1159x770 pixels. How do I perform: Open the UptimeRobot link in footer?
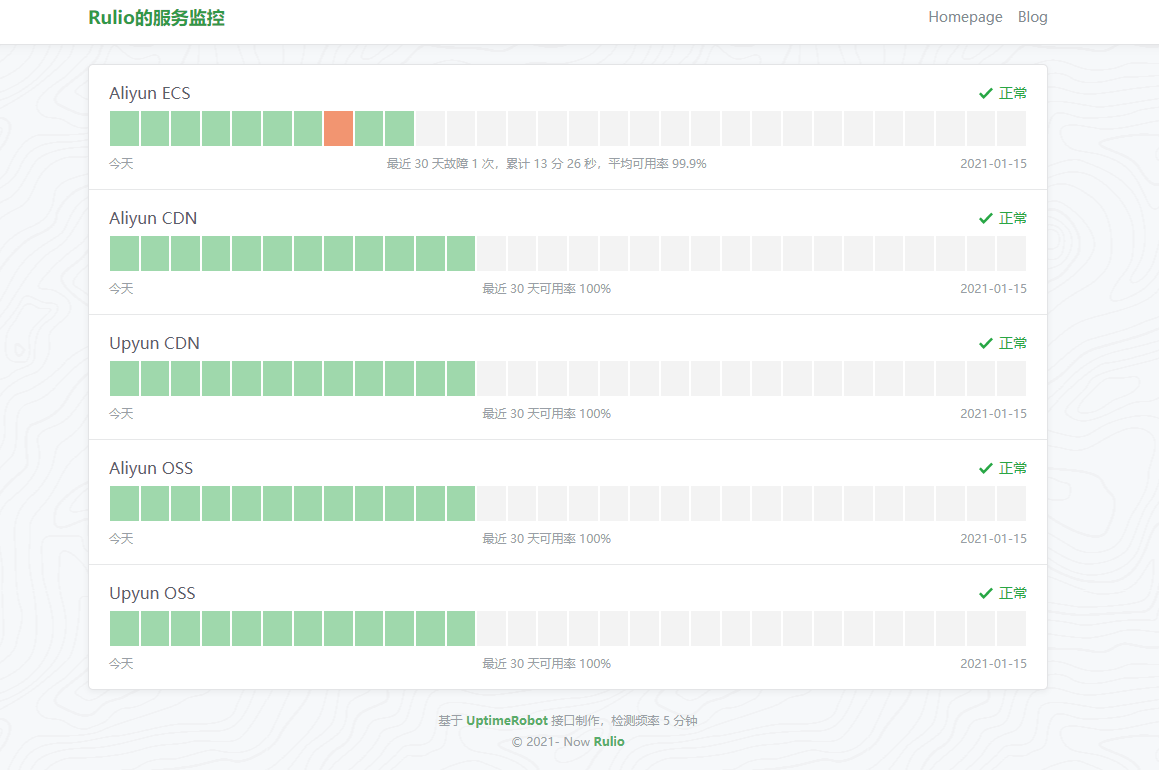506,721
